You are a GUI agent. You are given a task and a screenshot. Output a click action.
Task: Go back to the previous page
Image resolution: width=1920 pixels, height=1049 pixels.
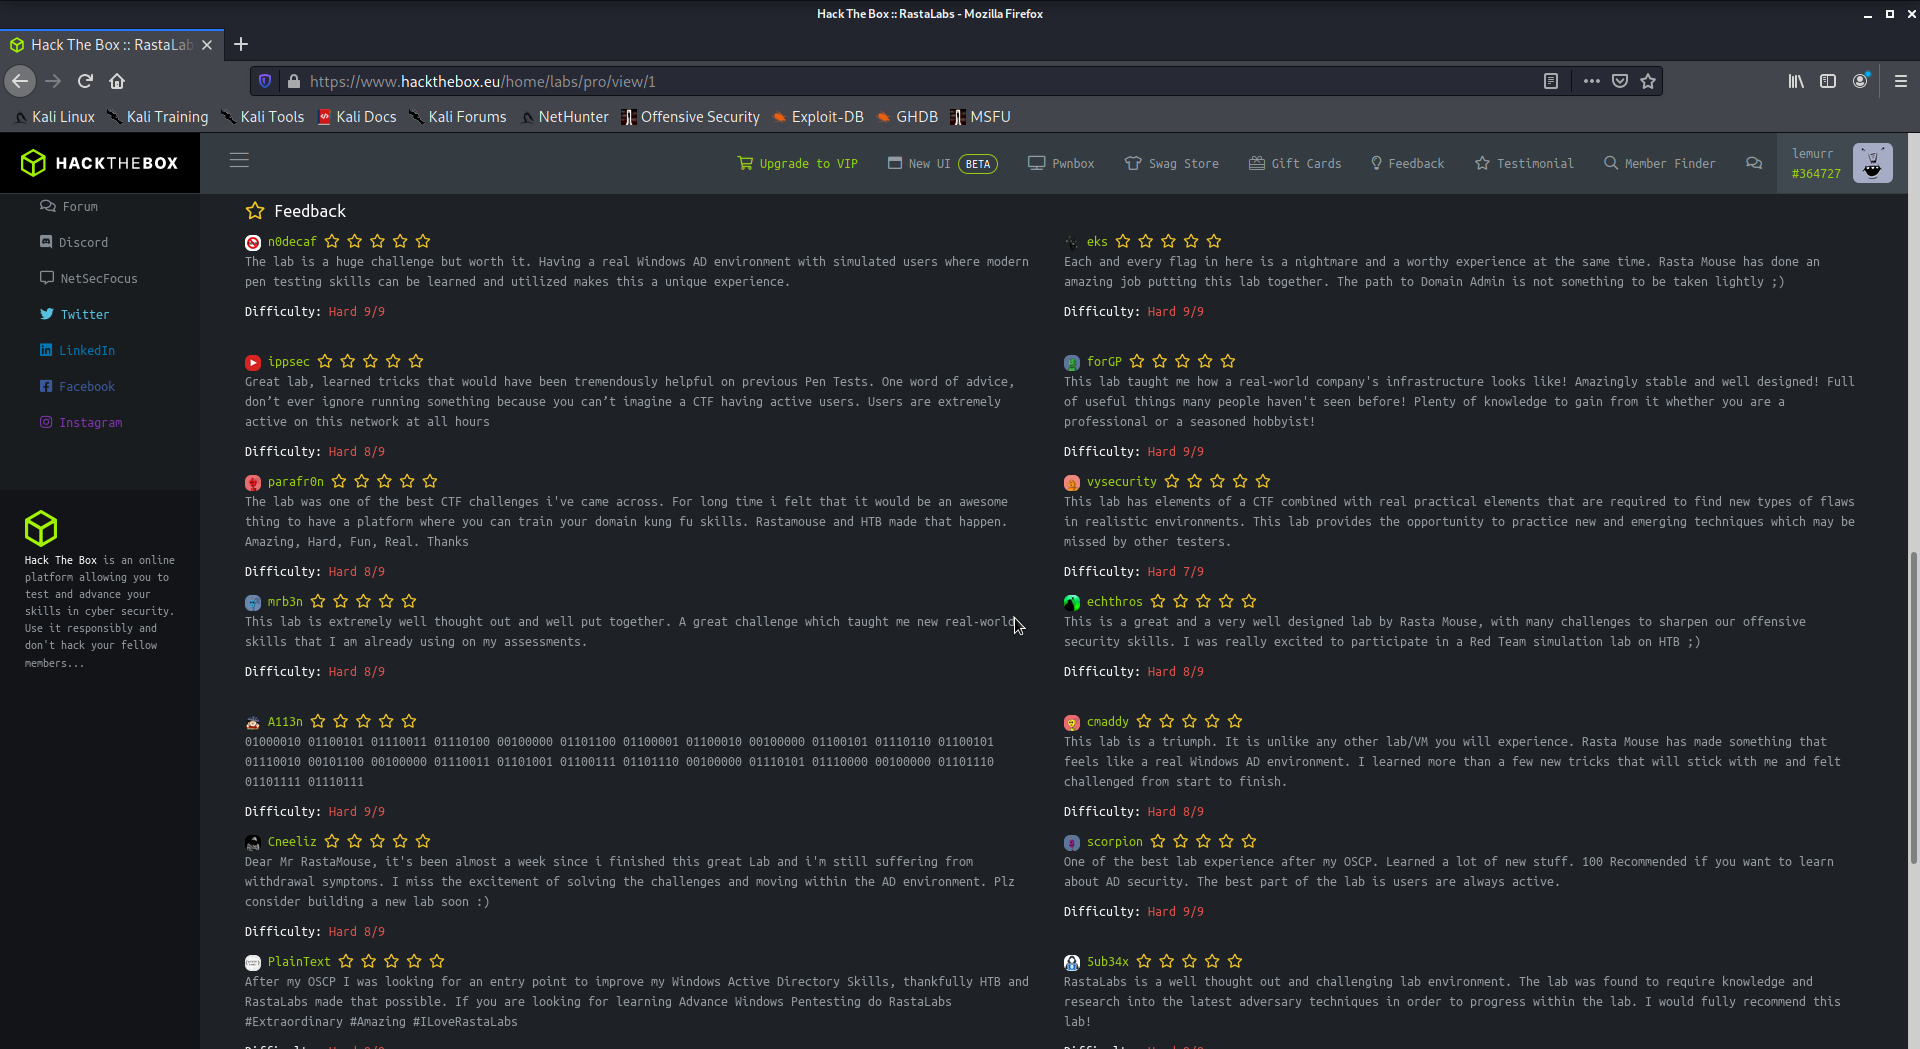click(20, 81)
